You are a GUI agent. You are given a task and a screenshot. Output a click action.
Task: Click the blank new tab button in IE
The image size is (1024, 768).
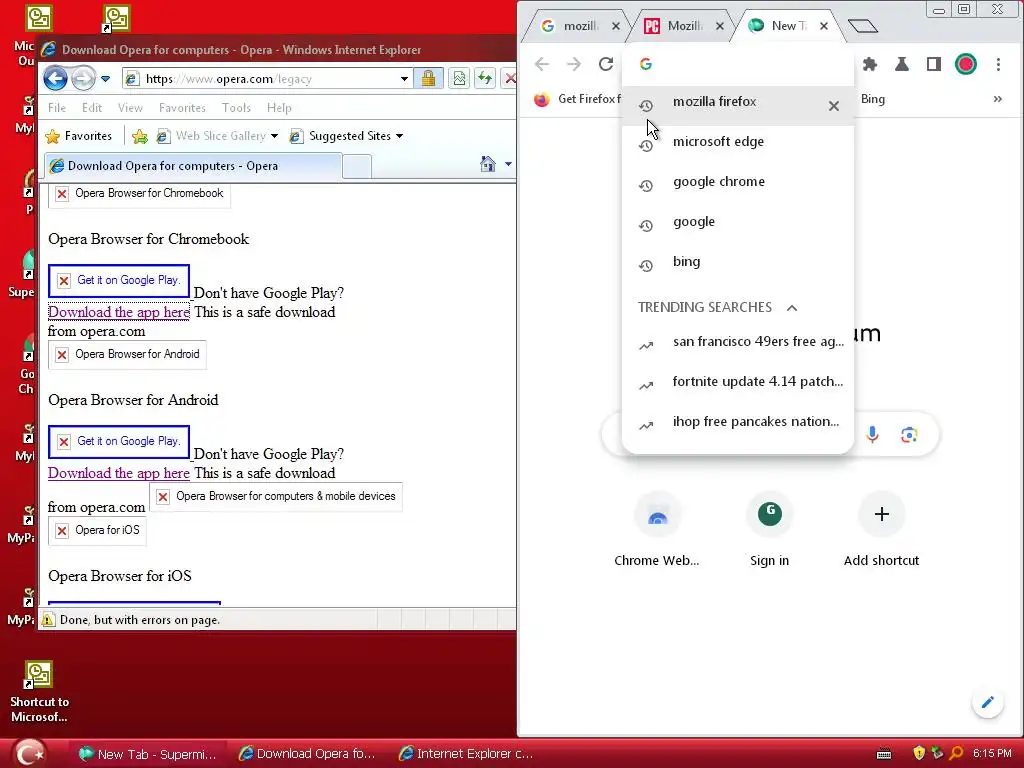357,167
